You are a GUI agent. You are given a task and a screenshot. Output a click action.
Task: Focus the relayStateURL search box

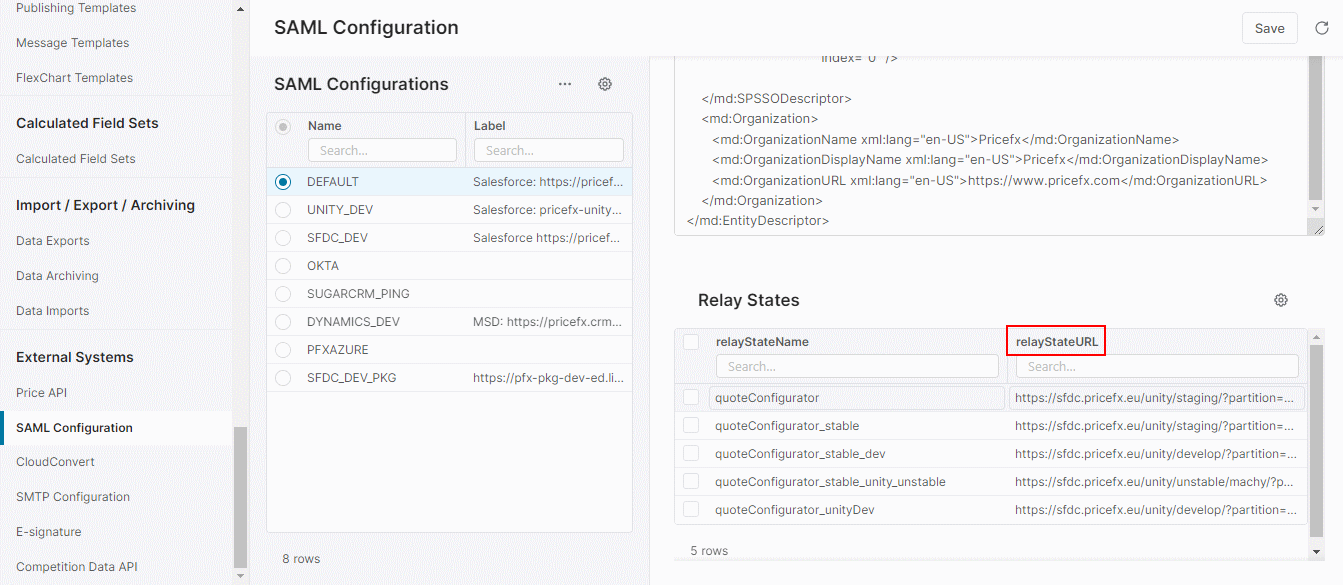1156,366
